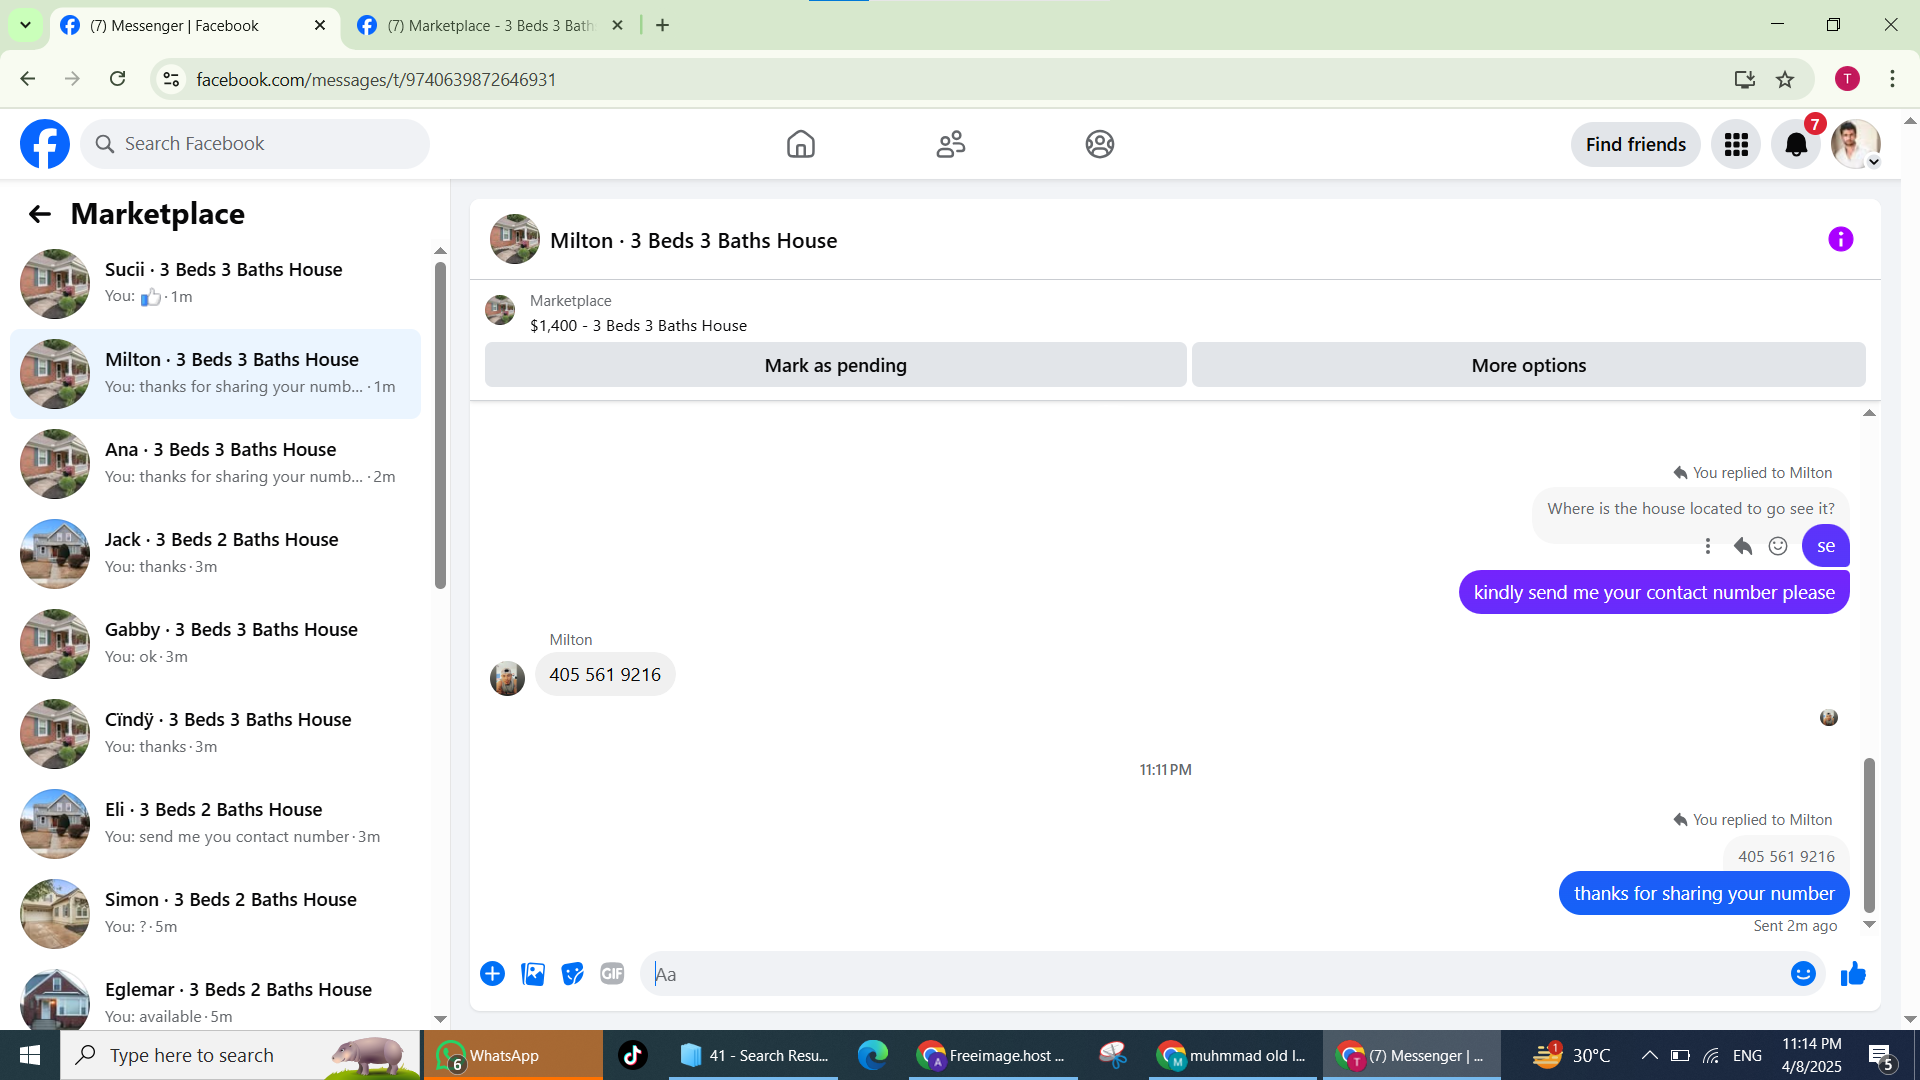Image resolution: width=1920 pixels, height=1080 pixels.
Task: Reply to the 'se' message
Action: point(1742,546)
